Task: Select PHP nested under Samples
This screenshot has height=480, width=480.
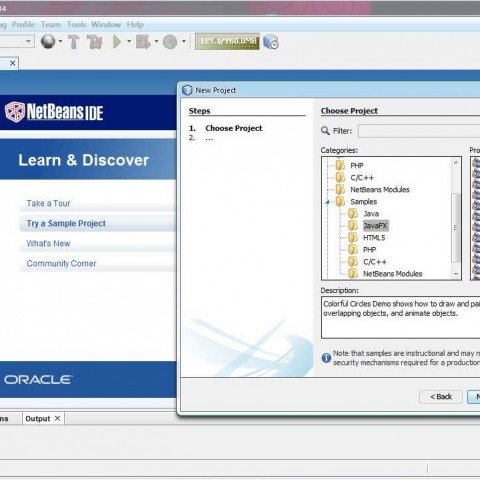Action: click(369, 250)
